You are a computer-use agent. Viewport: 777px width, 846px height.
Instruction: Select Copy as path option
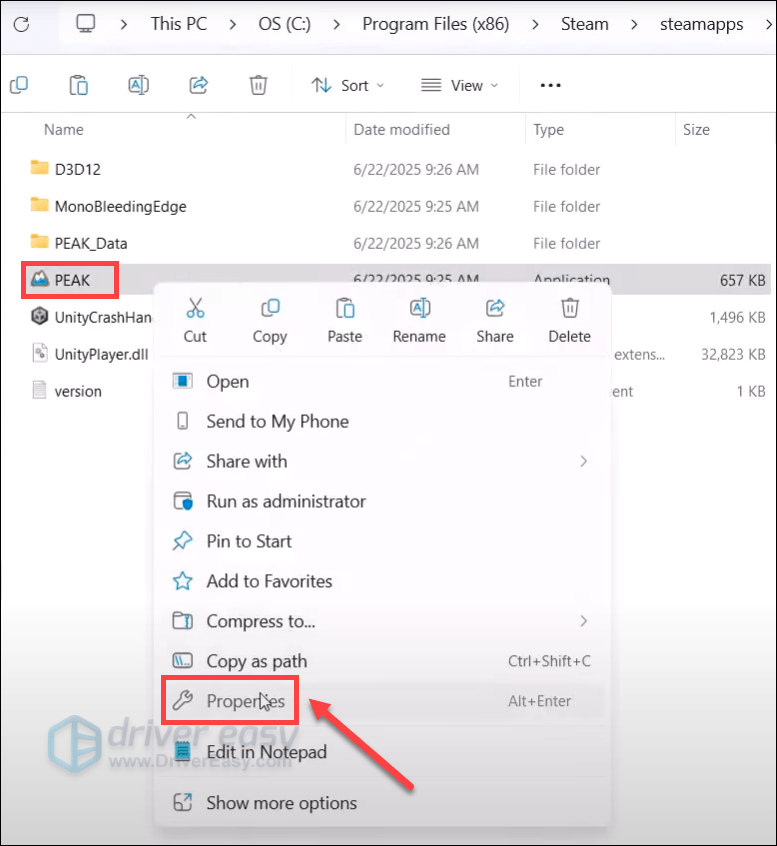pos(256,661)
